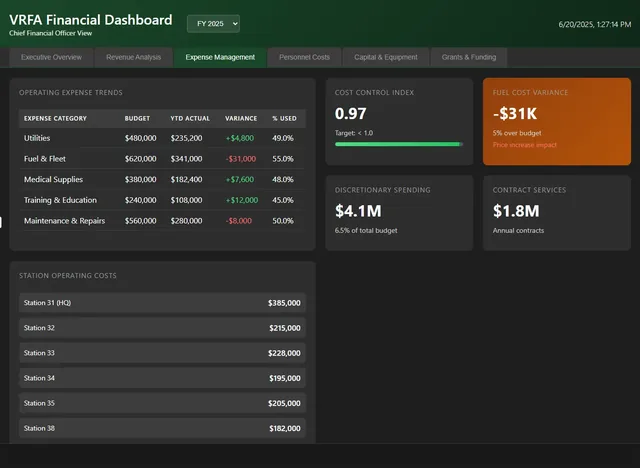Click Station 33 cost $228,000

point(284,353)
